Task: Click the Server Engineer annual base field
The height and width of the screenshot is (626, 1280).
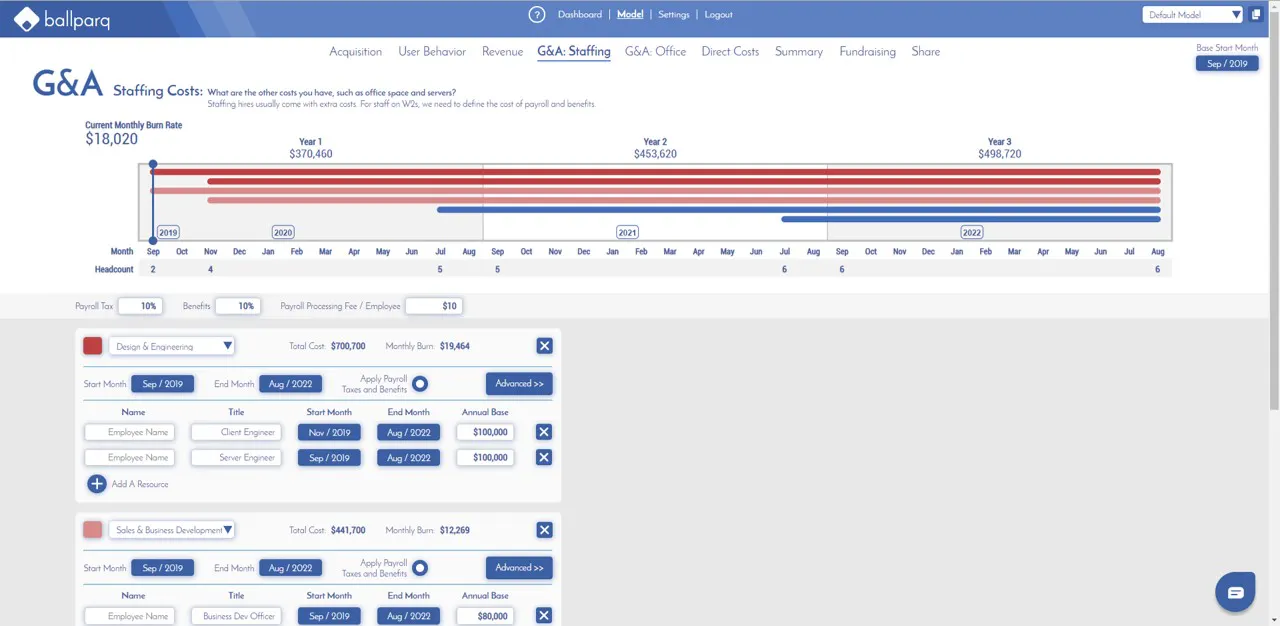Action: [x=486, y=457]
